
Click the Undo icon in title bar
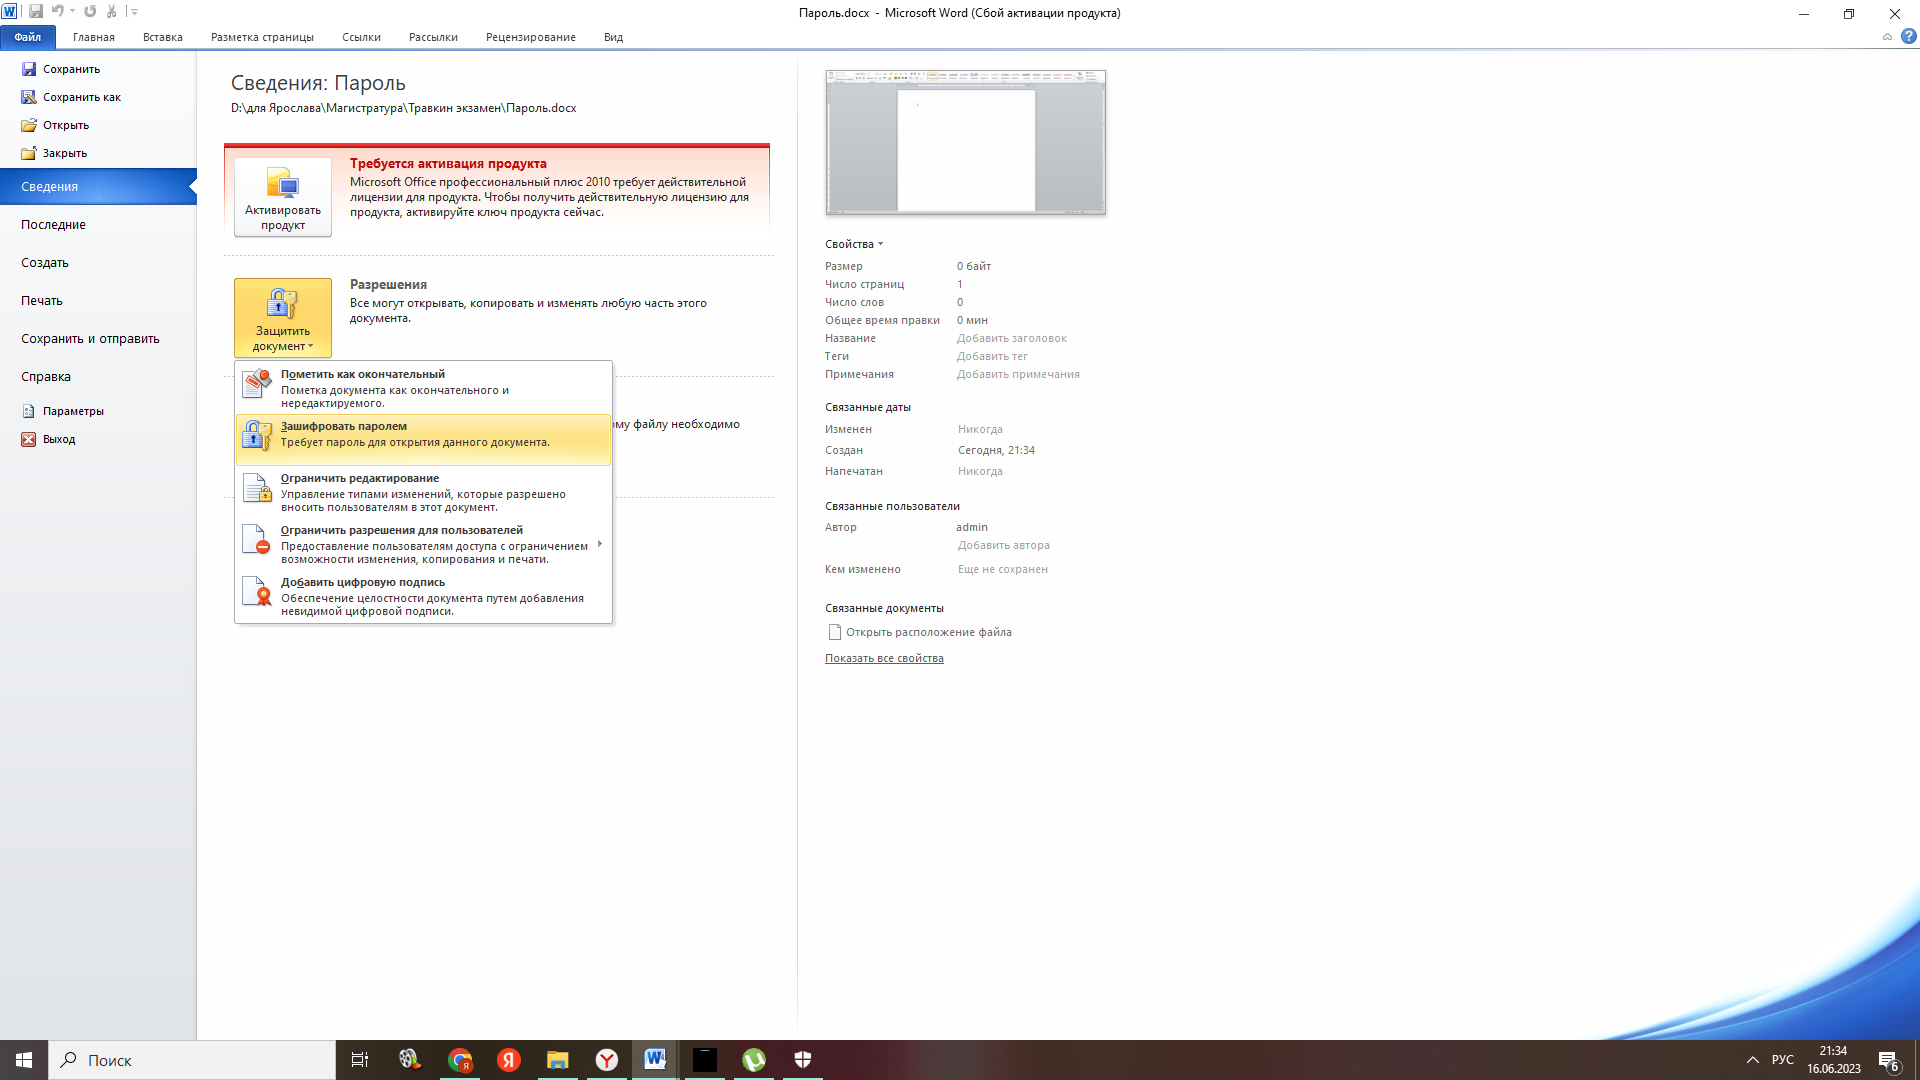57,12
